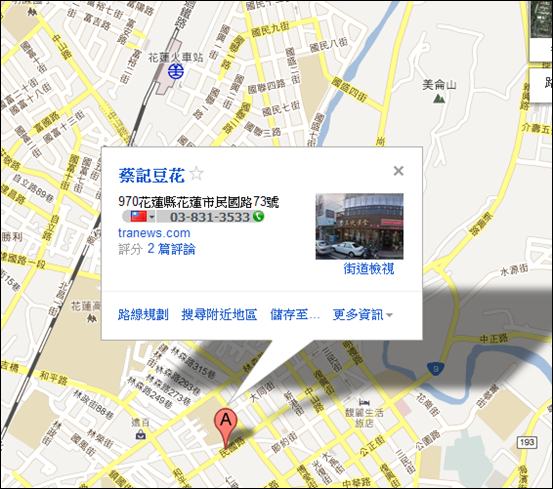Click the Route 193 road shield
Viewport: 553px width, 489px height.
click(x=528, y=442)
